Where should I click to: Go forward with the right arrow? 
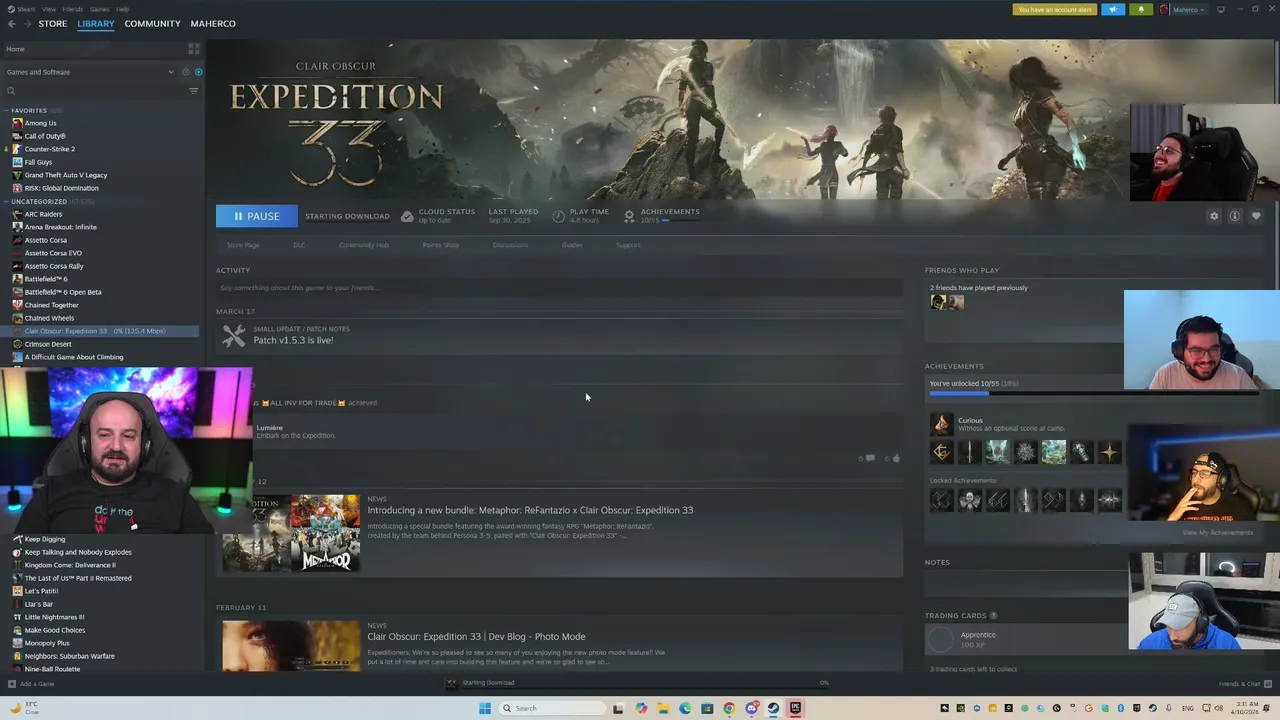(x=27, y=24)
